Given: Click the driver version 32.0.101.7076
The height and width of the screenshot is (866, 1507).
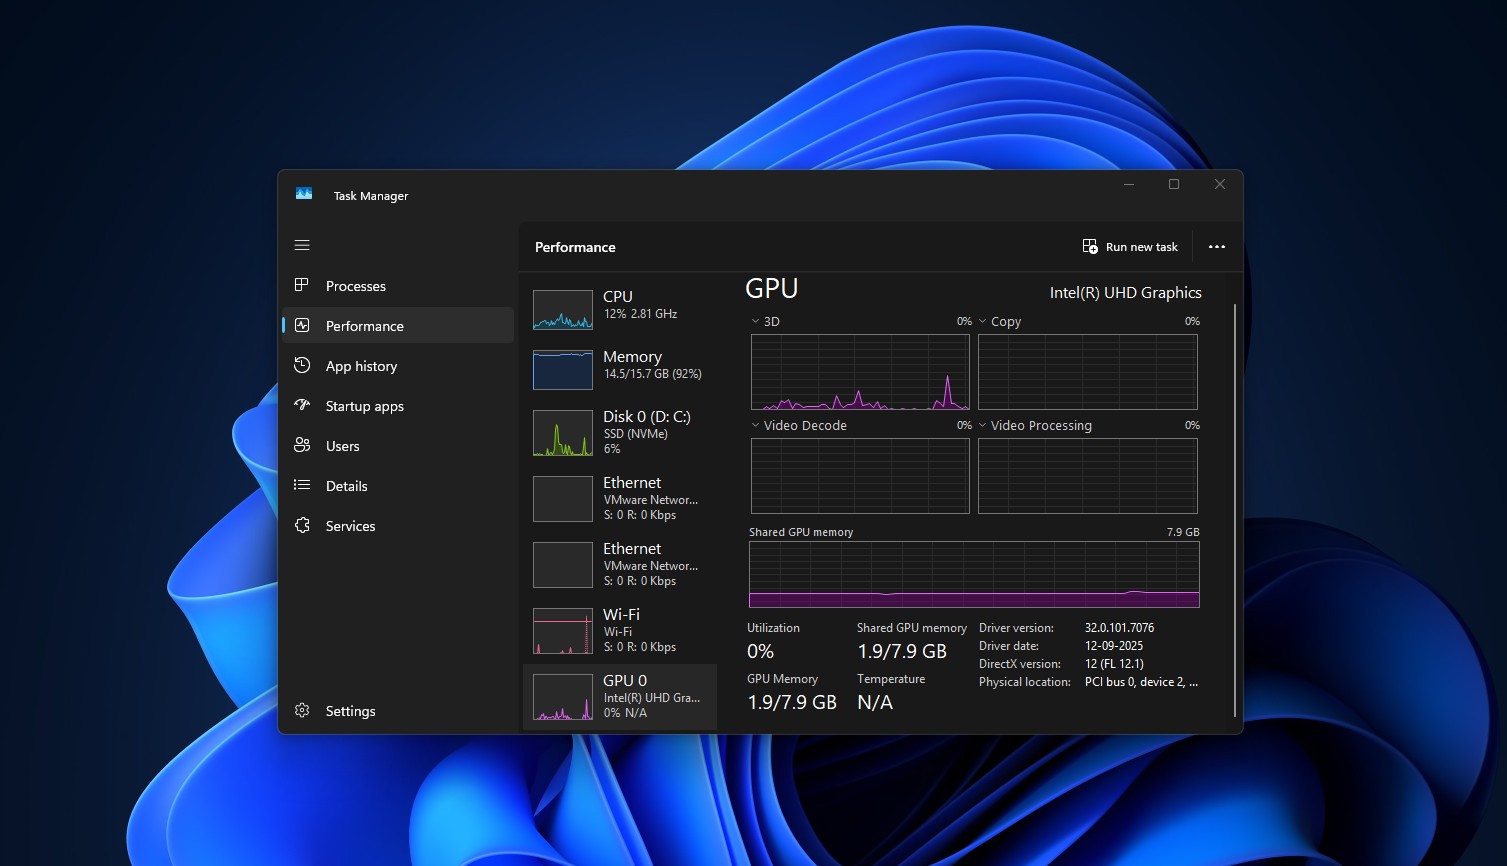Looking at the screenshot, I should [x=1119, y=628].
